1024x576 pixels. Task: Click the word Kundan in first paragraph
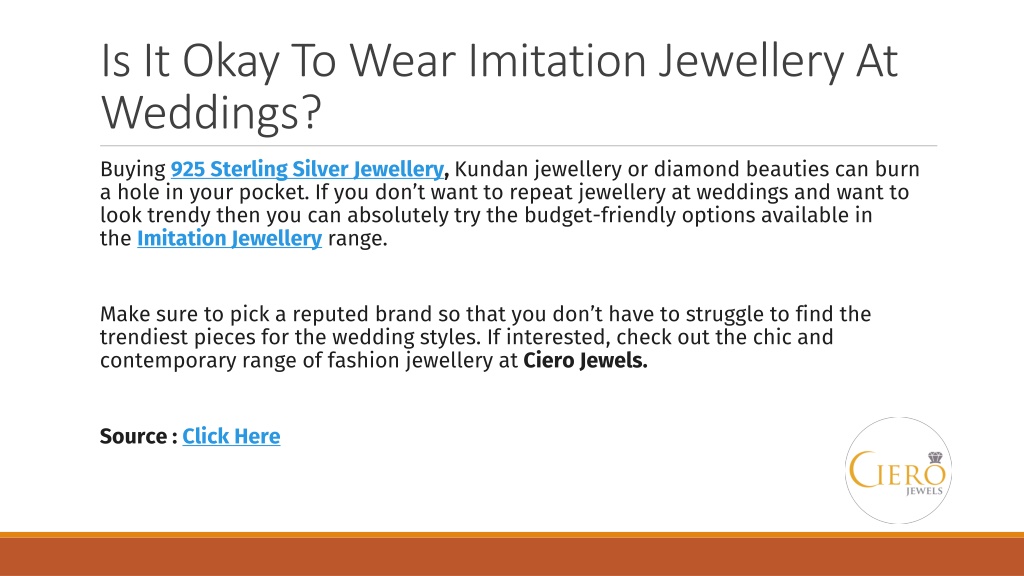coord(491,169)
